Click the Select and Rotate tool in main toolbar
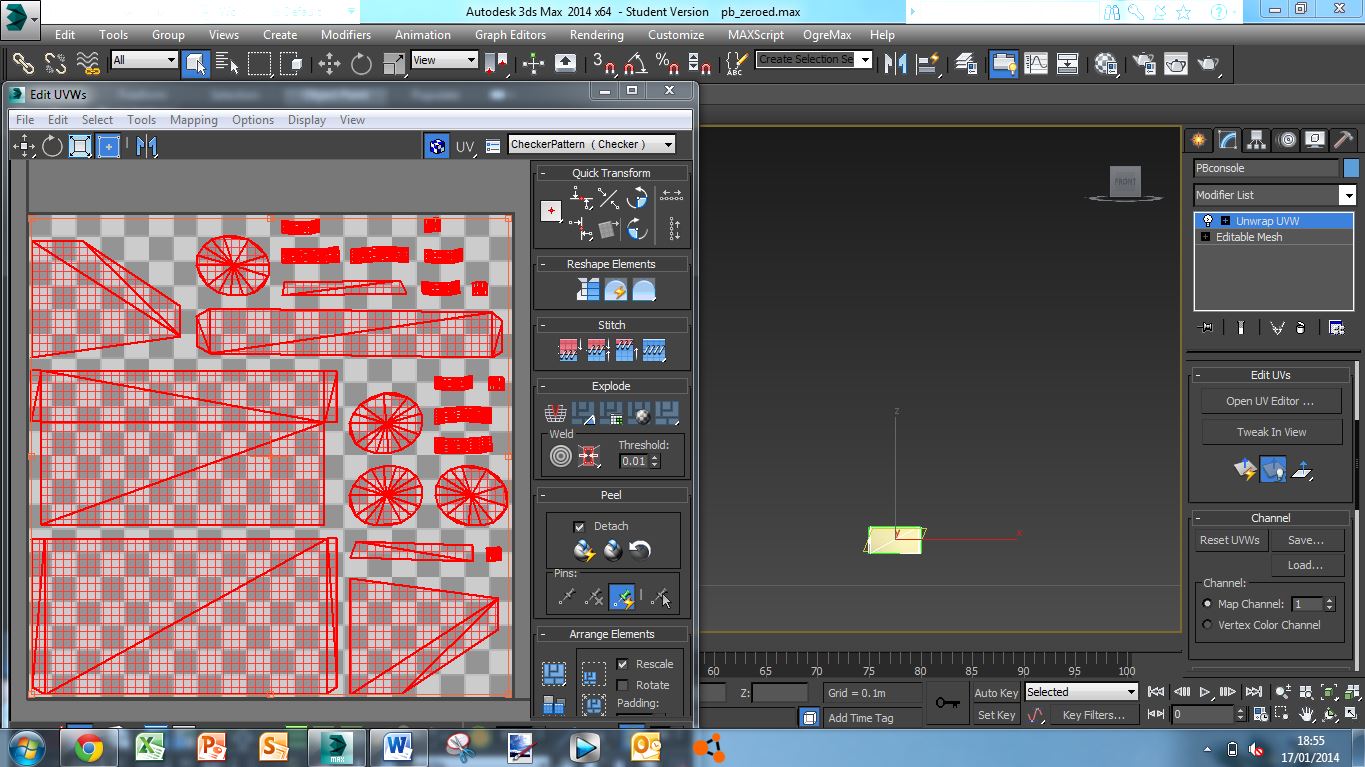This screenshot has height=767, width=1365. [x=361, y=63]
